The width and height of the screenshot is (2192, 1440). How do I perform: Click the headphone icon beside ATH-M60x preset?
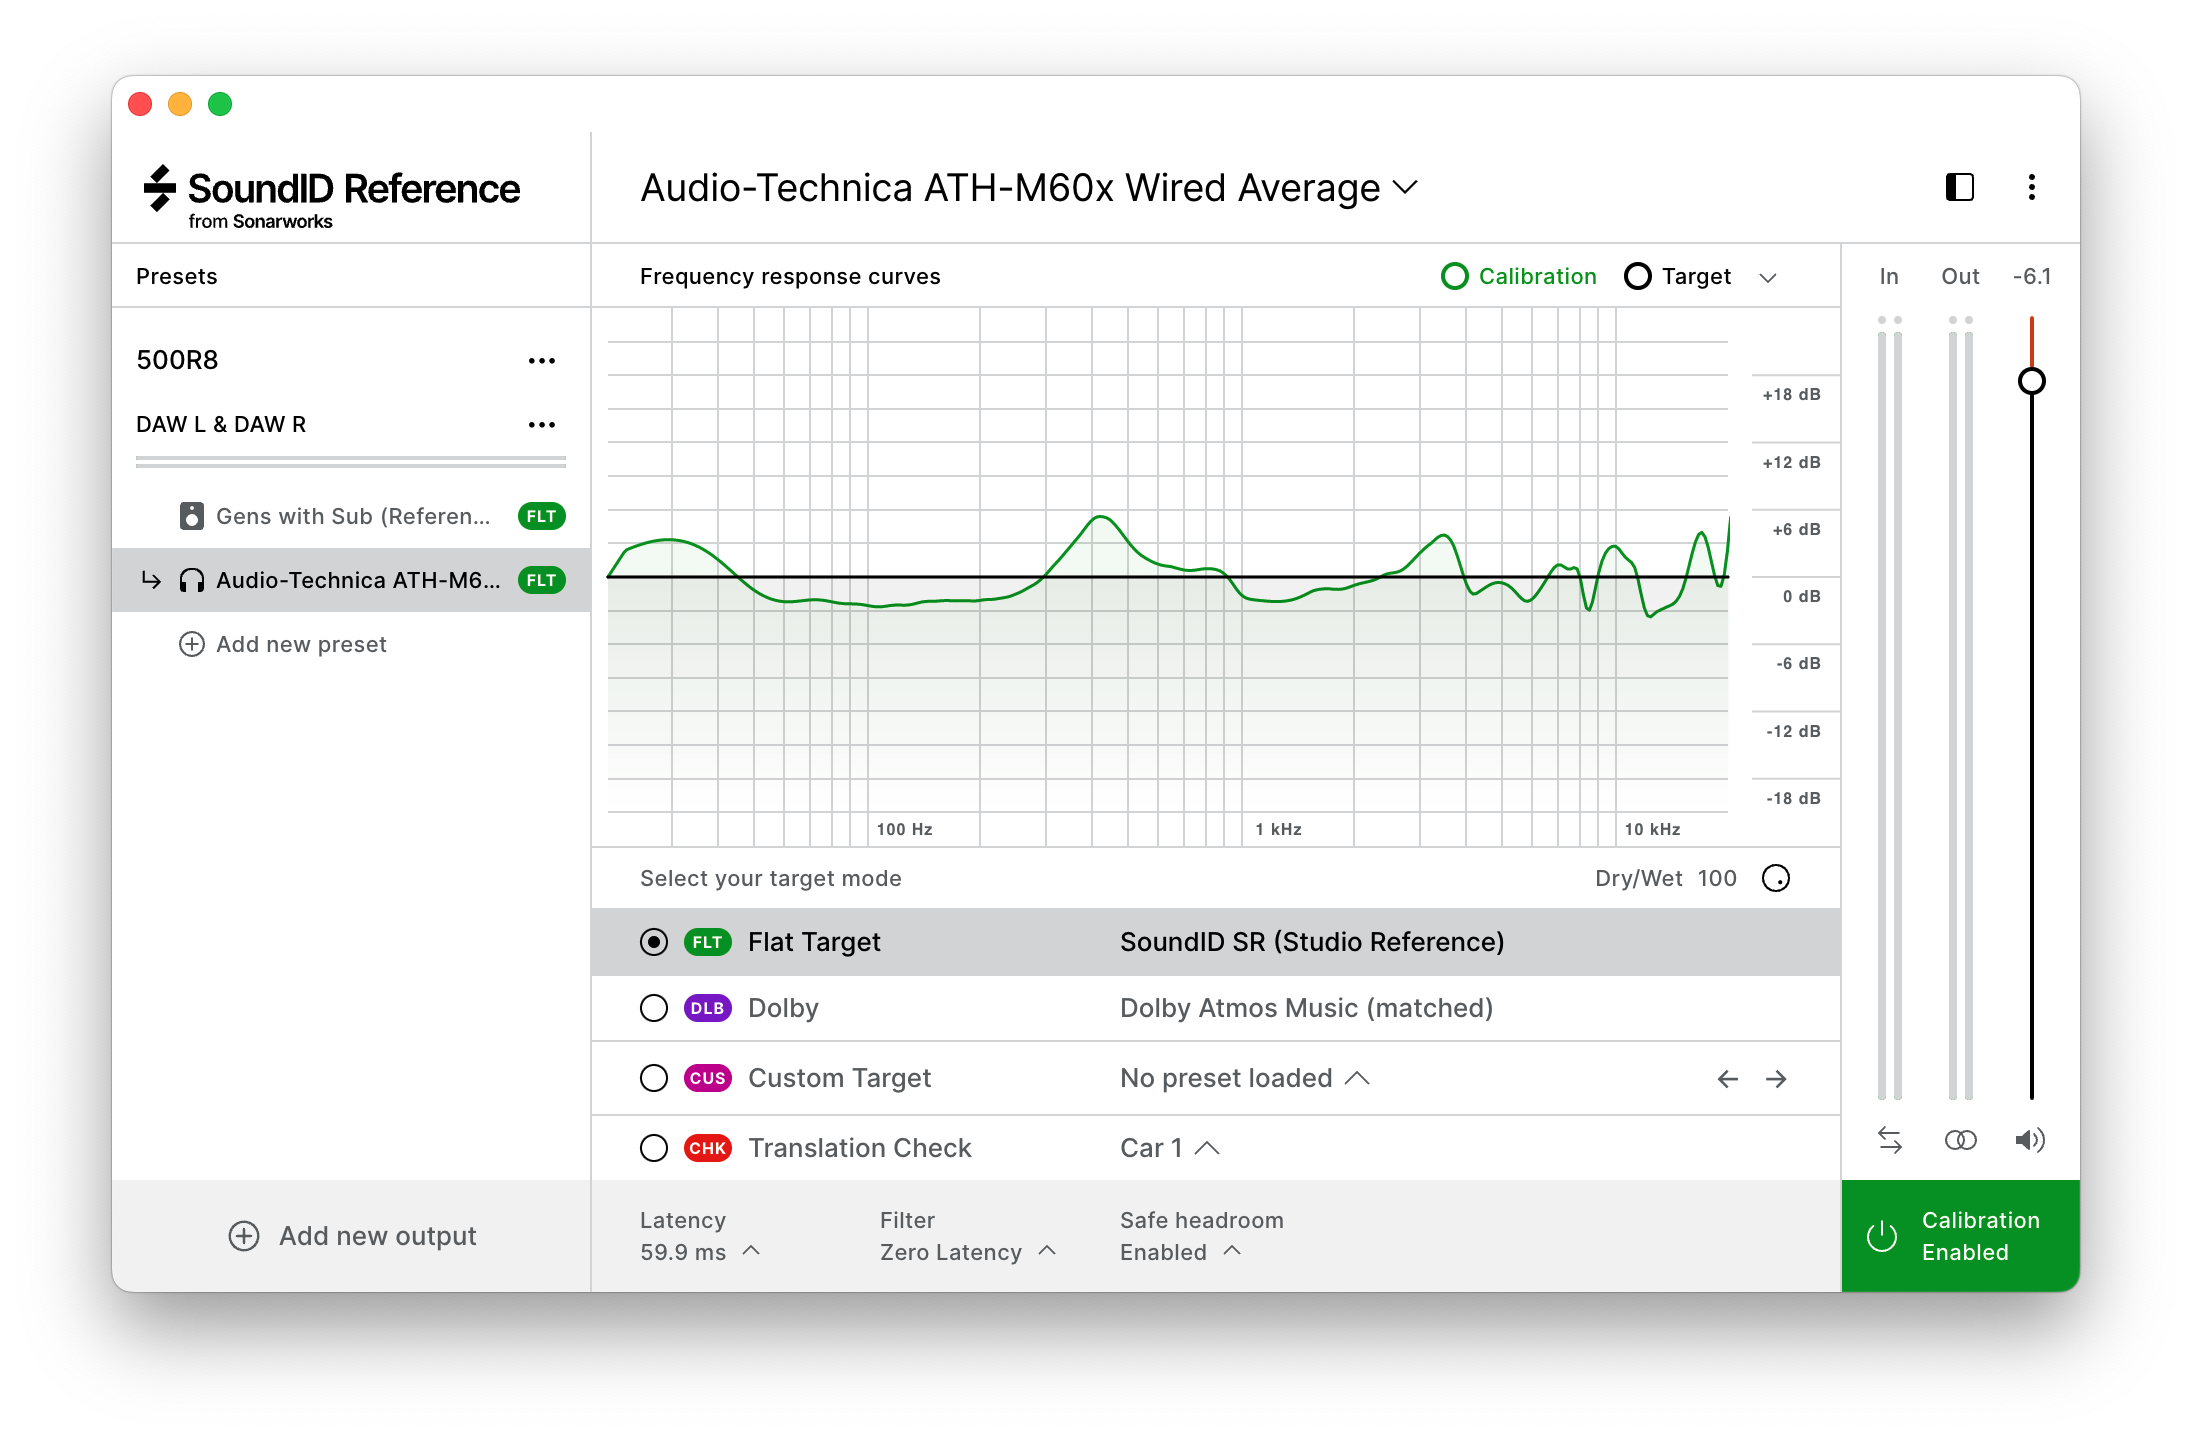tap(192, 580)
